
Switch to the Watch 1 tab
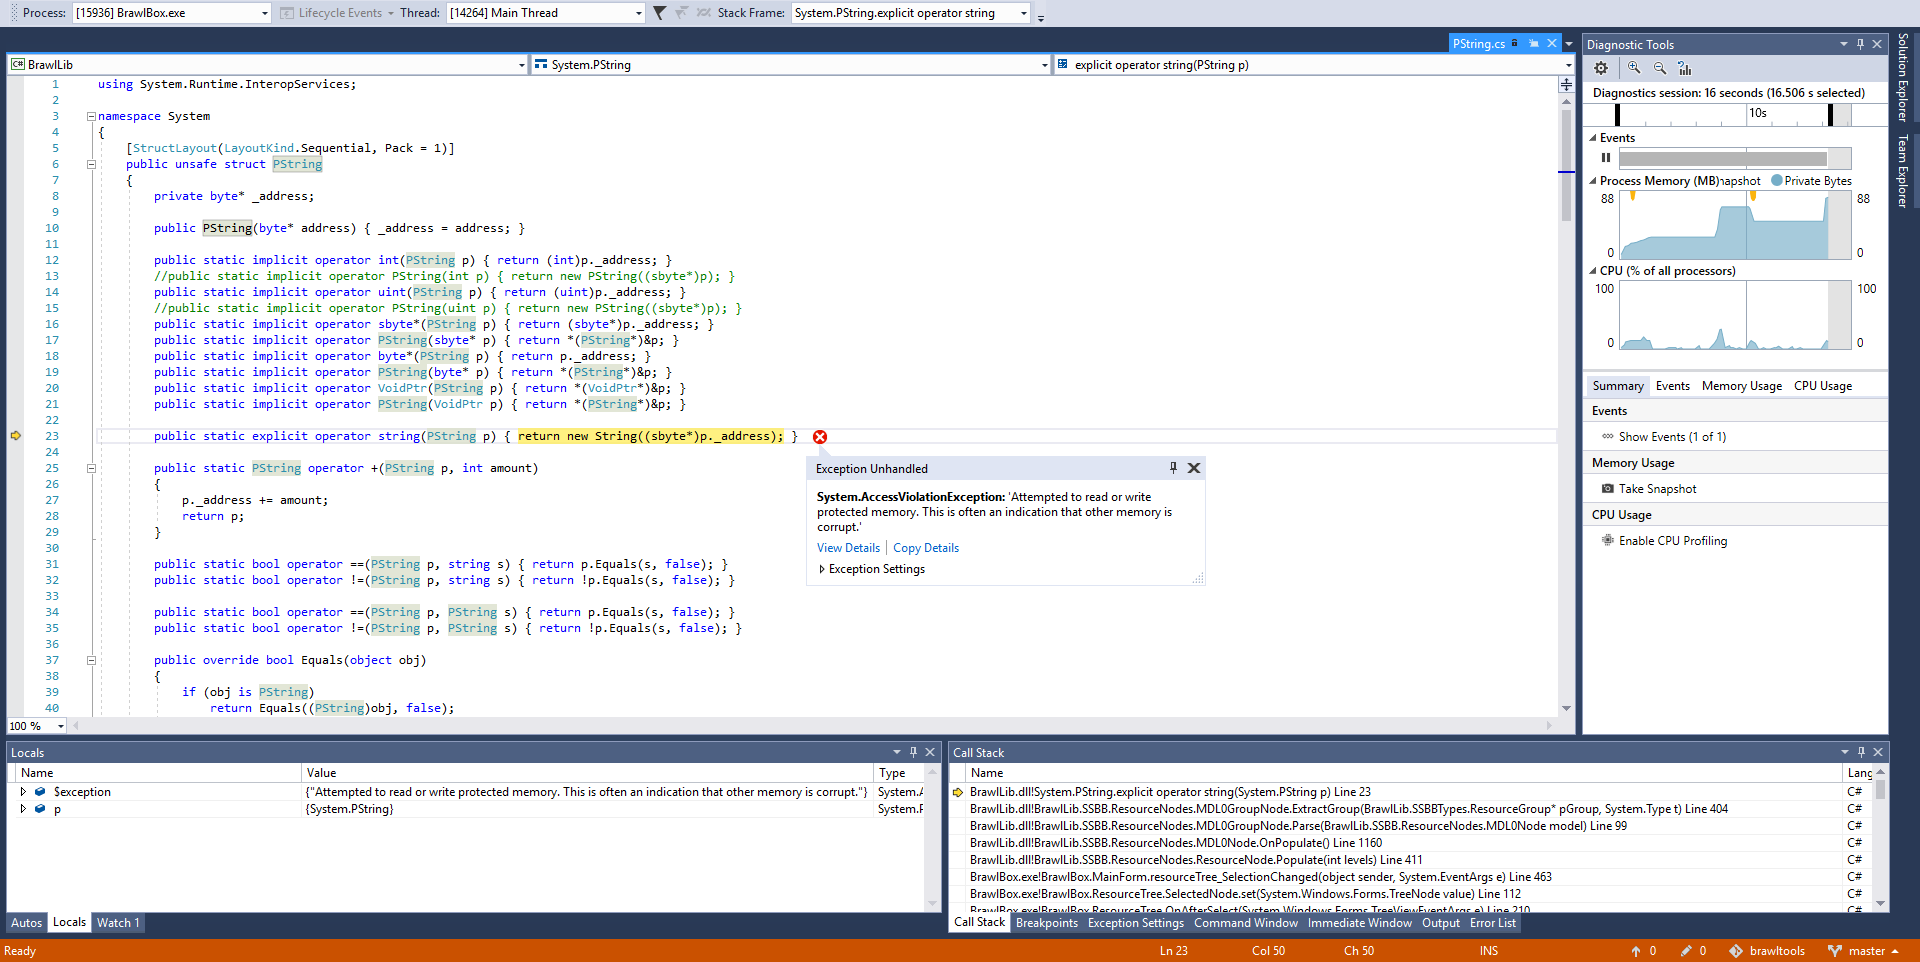pos(117,922)
